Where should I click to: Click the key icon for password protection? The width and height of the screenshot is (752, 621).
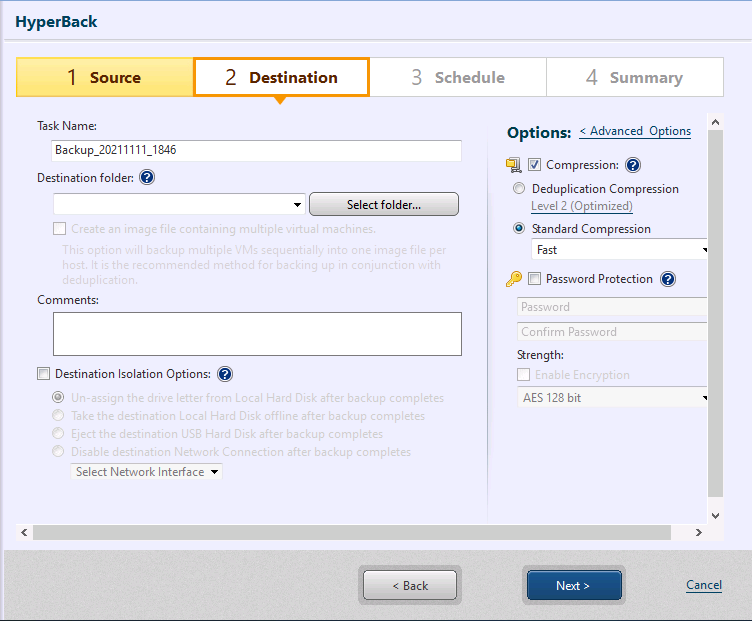click(514, 279)
